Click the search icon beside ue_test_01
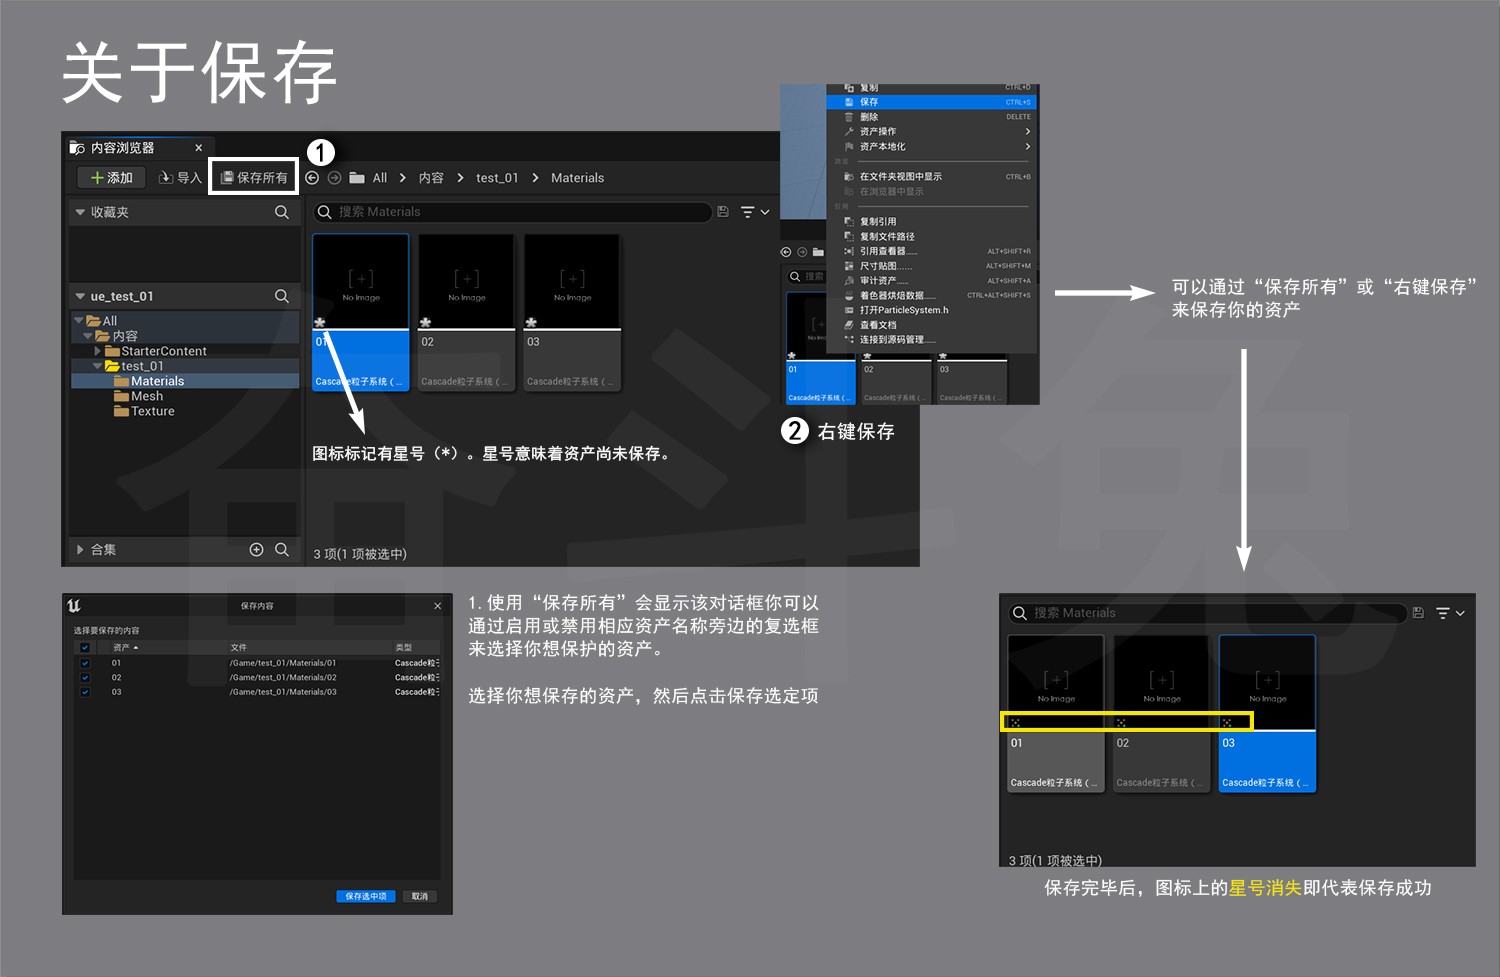1500x977 pixels. click(x=282, y=296)
